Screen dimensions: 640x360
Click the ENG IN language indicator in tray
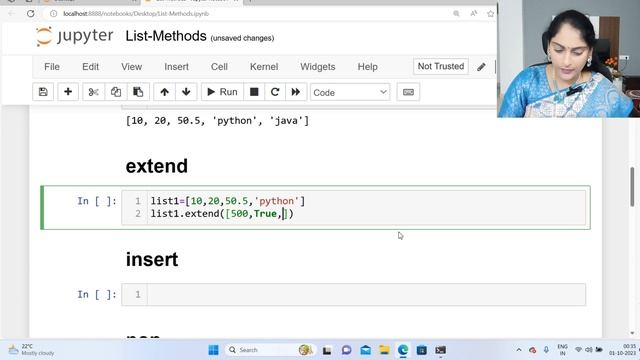(562, 350)
